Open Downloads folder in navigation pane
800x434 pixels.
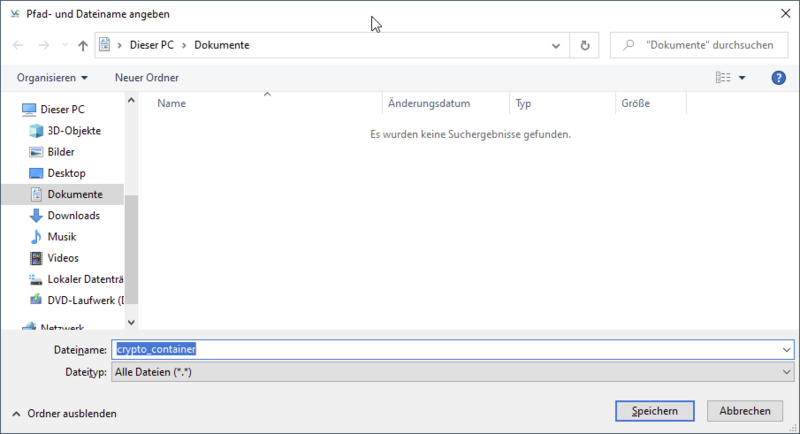click(73, 215)
